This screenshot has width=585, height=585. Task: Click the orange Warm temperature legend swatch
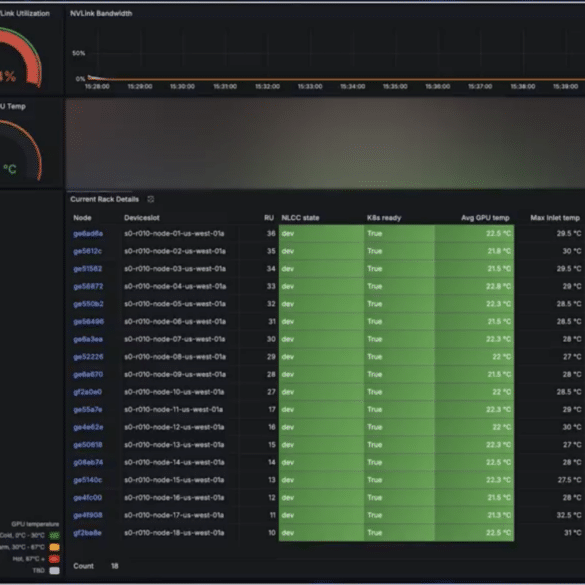tap(54, 547)
